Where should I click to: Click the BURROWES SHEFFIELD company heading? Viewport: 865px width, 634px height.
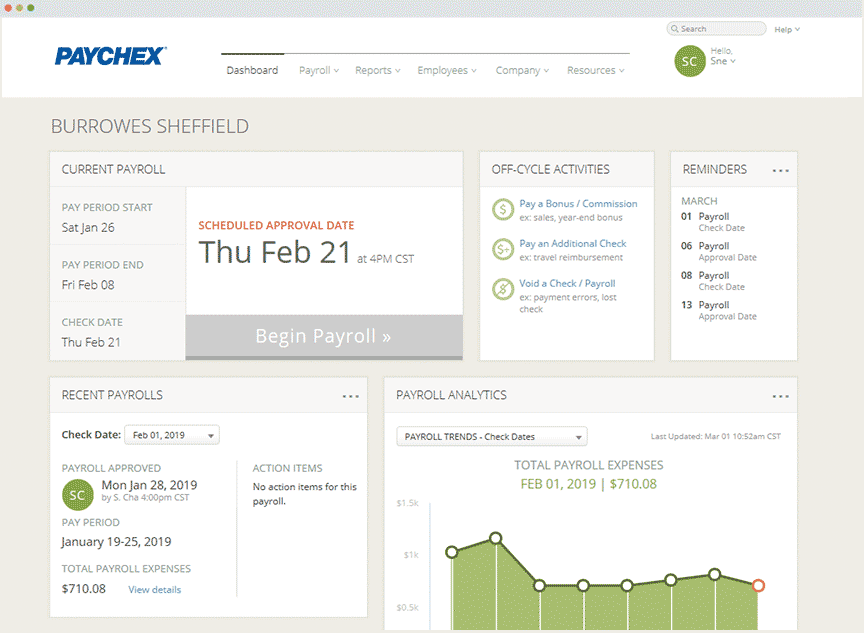150,126
